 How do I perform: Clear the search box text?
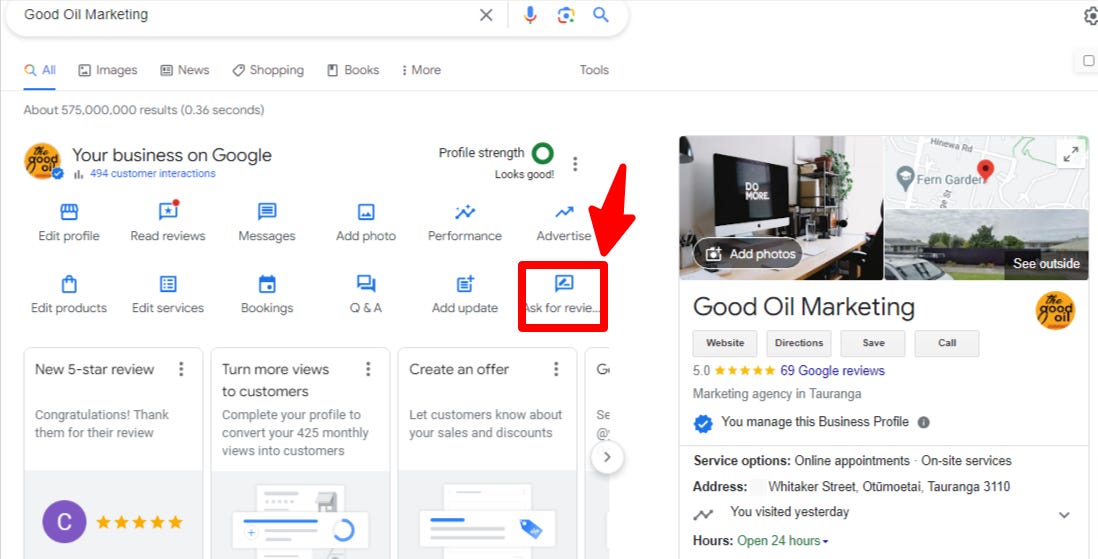[486, 15]
